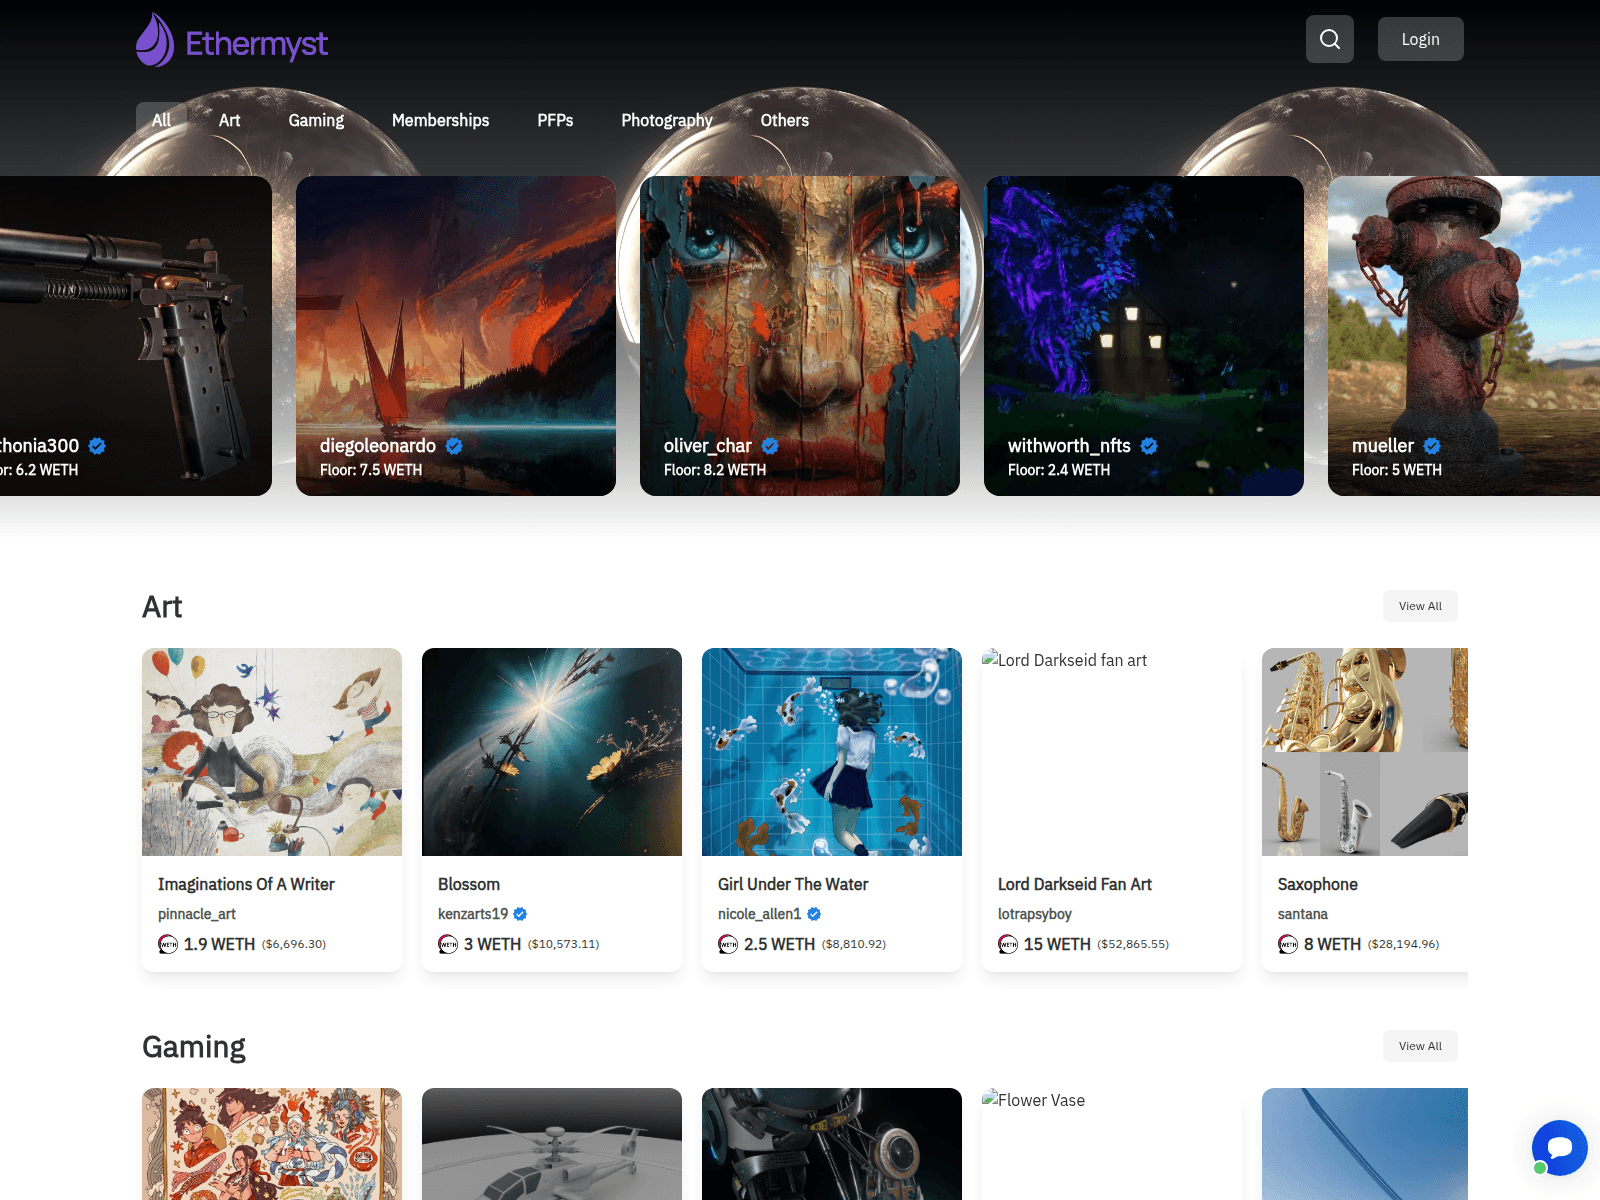
Task: Open the robot Gaming thumbnail
Action: point(832,1144)
